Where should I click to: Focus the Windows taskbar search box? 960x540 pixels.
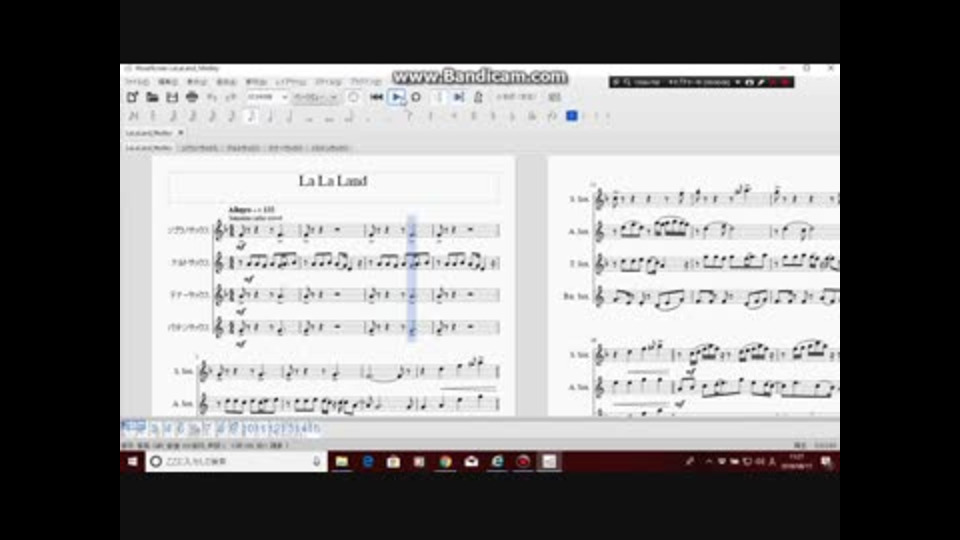pyautogui.click(x=236, y=462)
